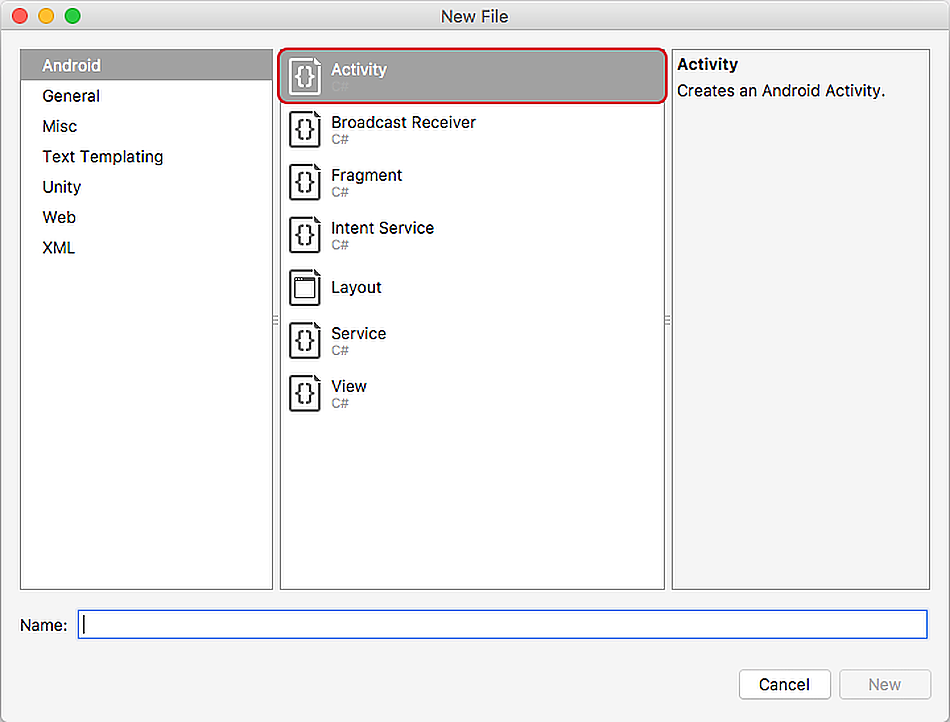Pick the XML category
950x722 pixels.
click(59, 248)
